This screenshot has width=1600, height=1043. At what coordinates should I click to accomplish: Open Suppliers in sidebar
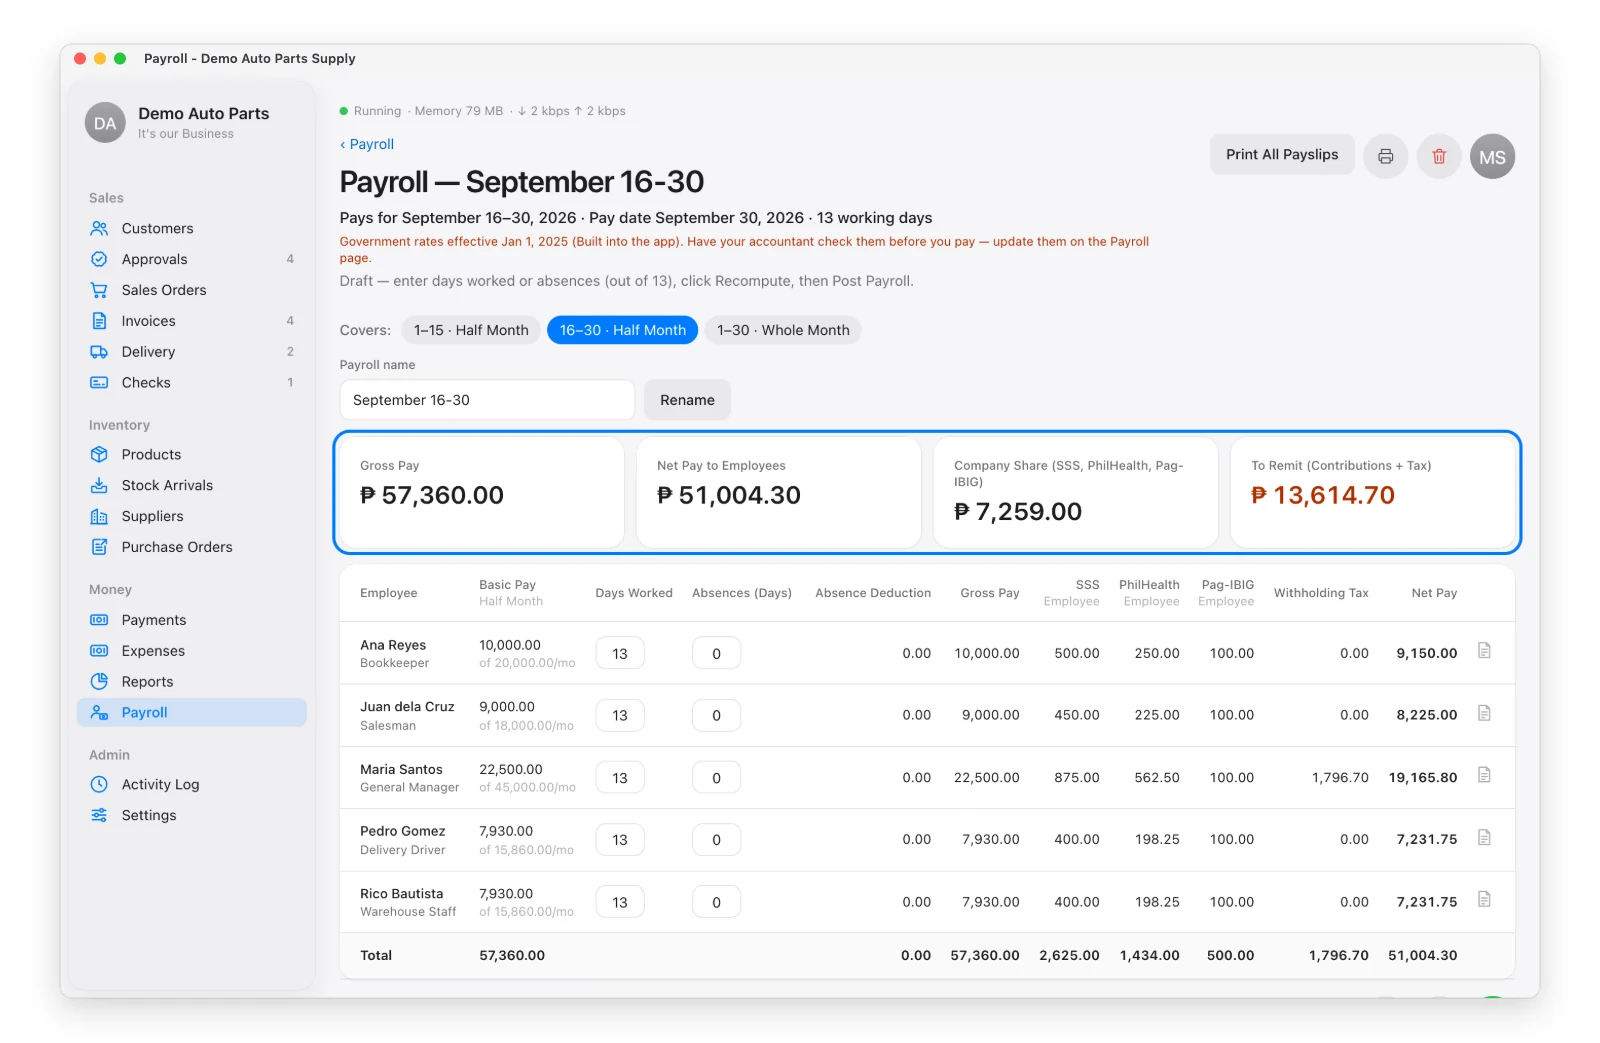[x=191, y=516]
